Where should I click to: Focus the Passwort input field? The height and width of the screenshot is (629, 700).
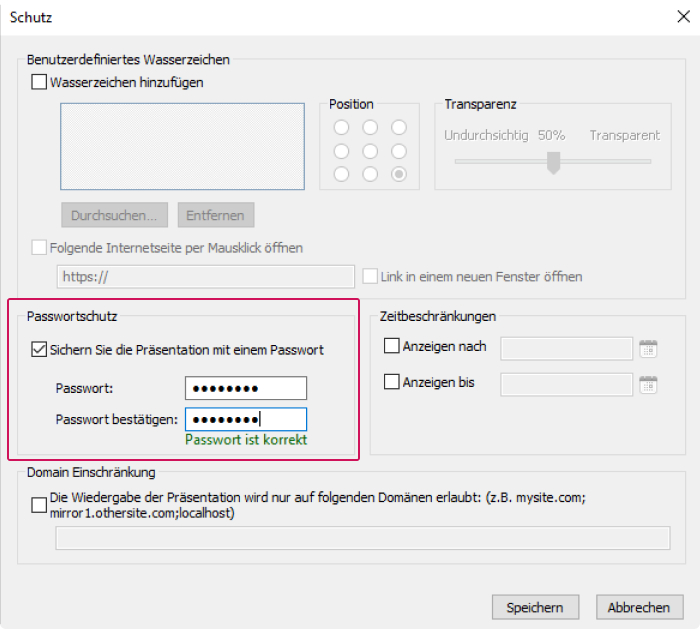coord(246,388)
